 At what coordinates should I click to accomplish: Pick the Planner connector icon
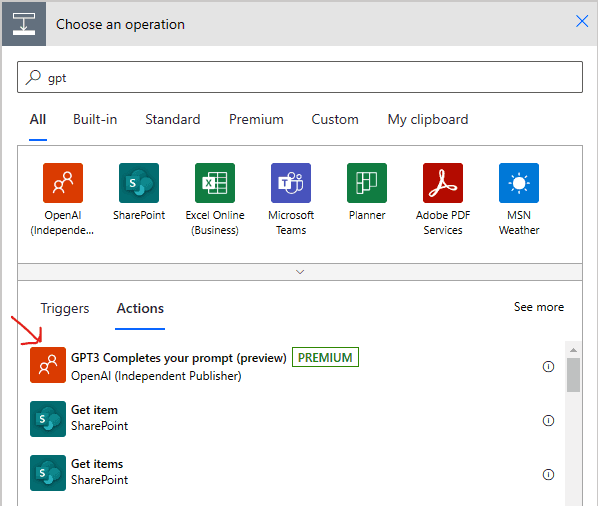[x=367, y=183]
